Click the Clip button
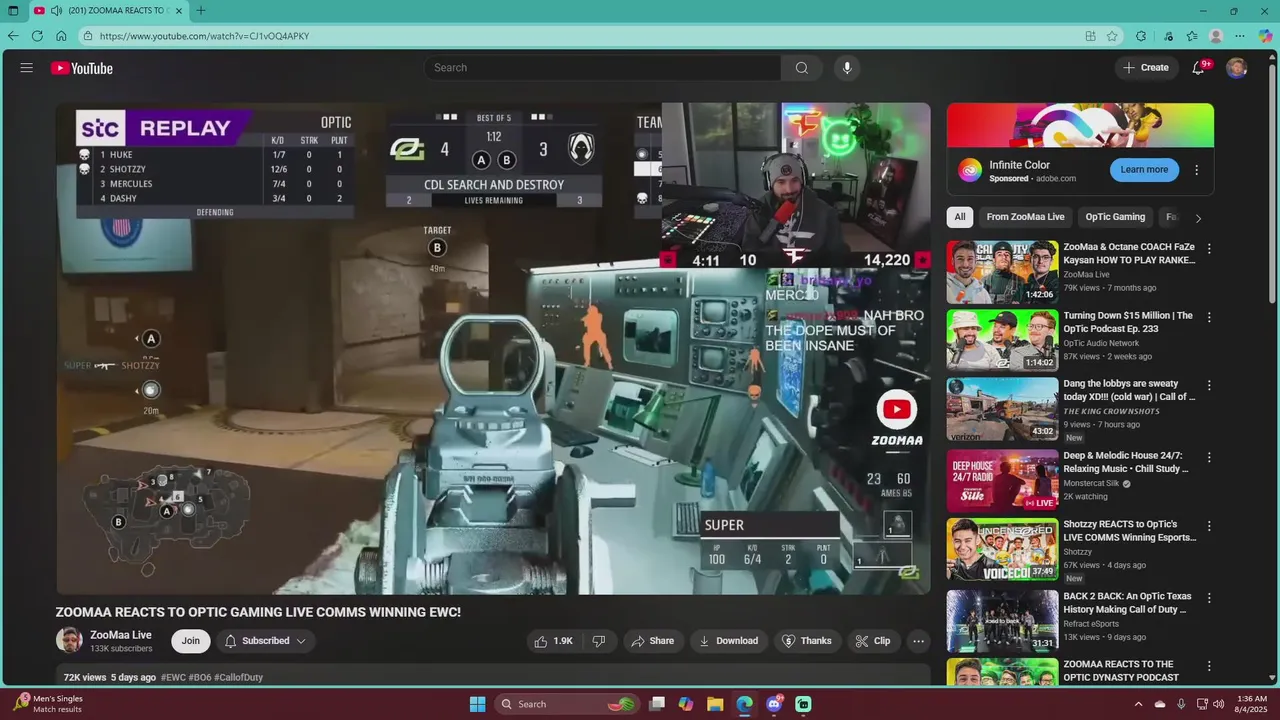This screenshot has width=1280, height=720. [873, 641]
